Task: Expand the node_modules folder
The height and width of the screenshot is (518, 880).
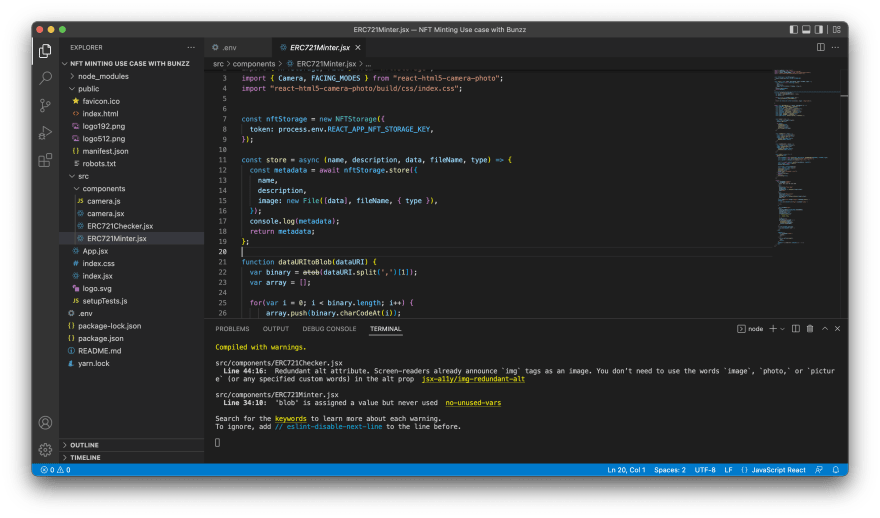Action: 131,76
